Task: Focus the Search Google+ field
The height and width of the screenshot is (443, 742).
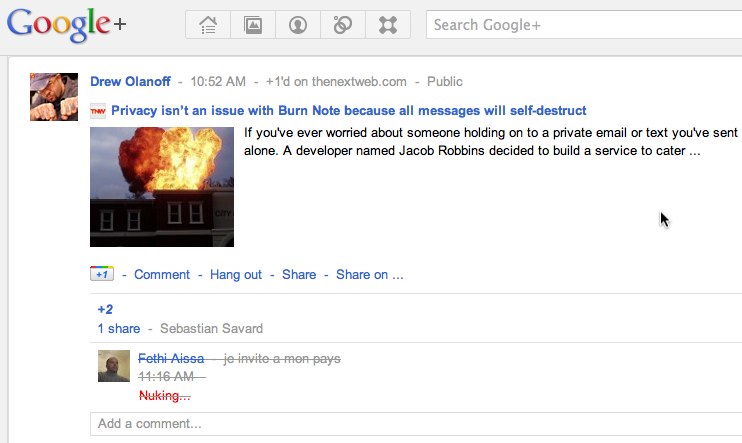Action: click(584, 25)
